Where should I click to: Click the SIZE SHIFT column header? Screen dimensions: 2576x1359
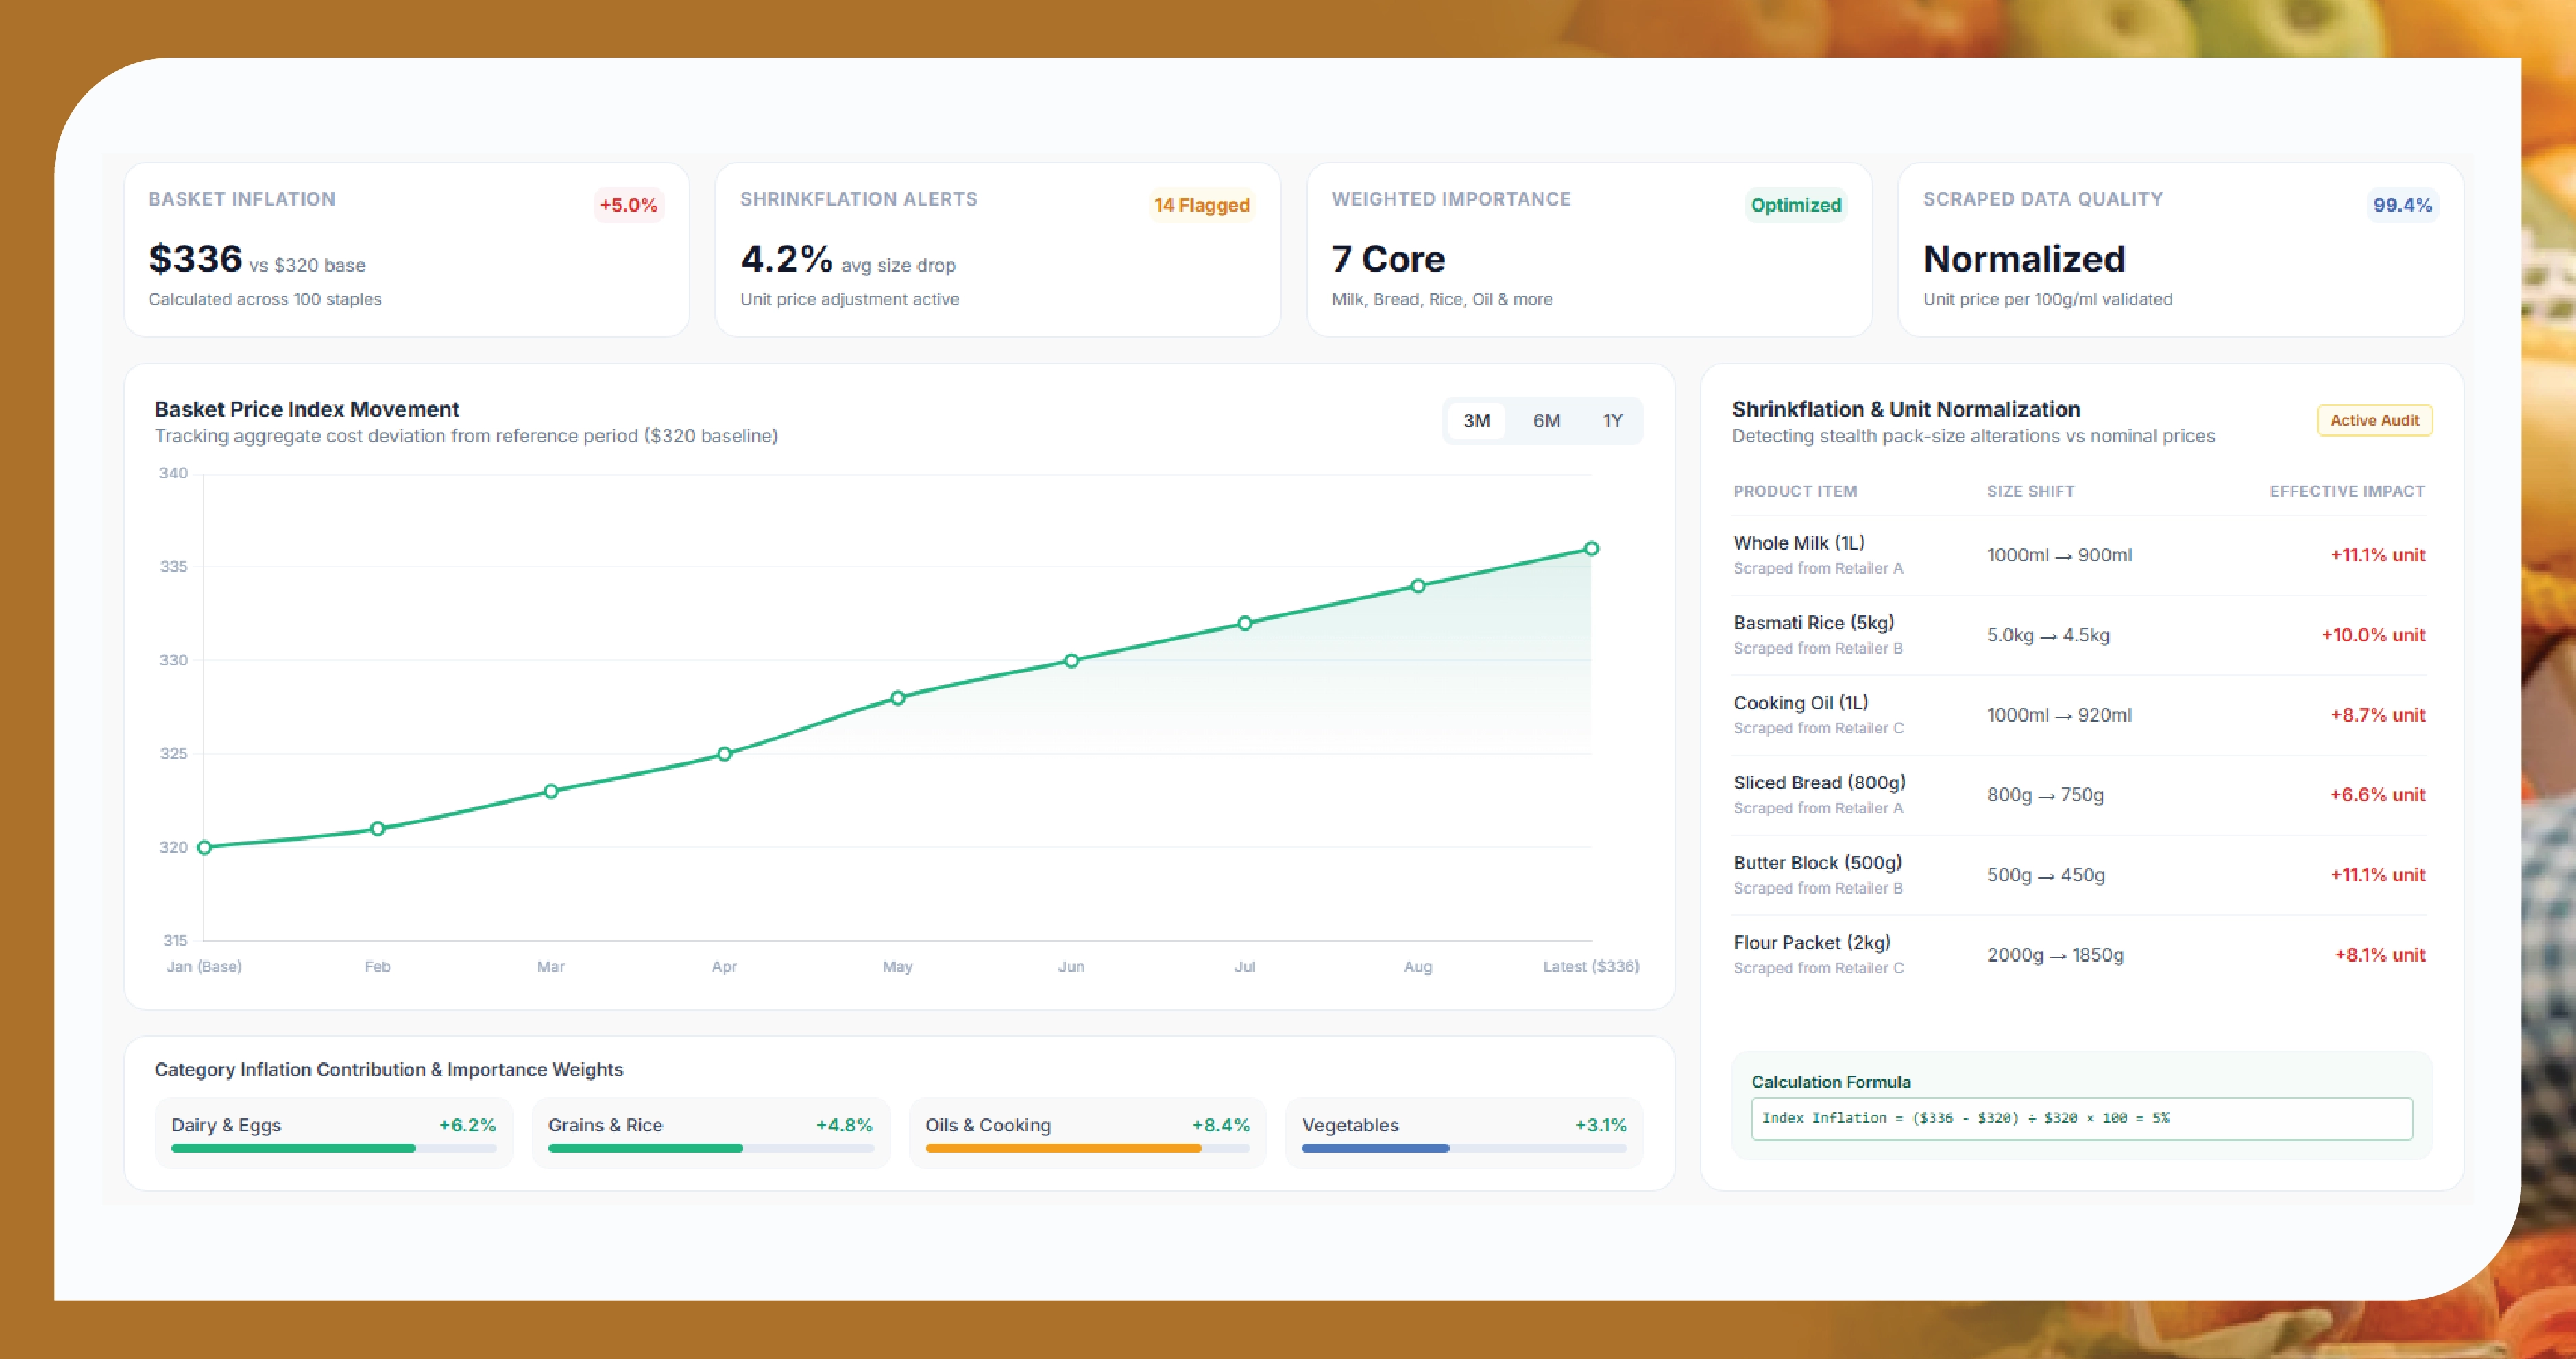coord(2030,491)
